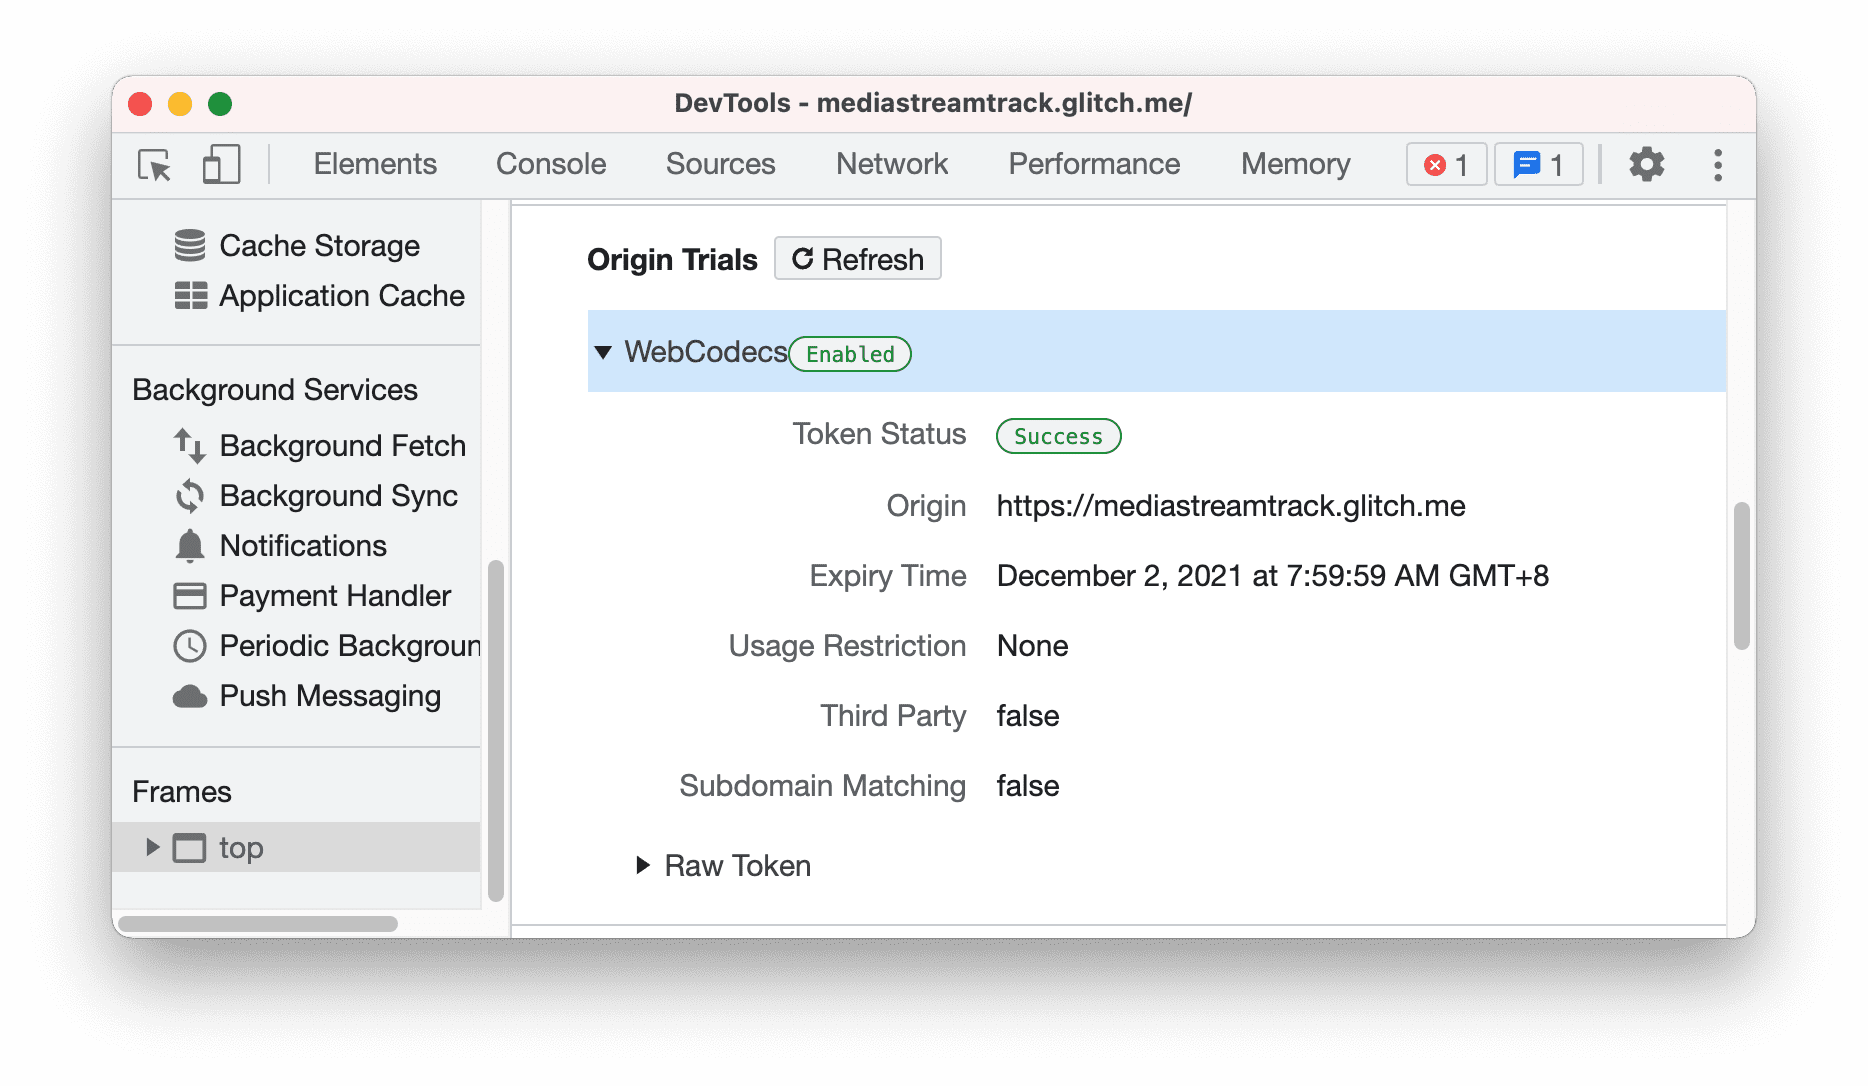This screenshot has height=1086, width=1868.
Task: Click the Refresh button for Origin Trials
Action: [x=857, y=259]
